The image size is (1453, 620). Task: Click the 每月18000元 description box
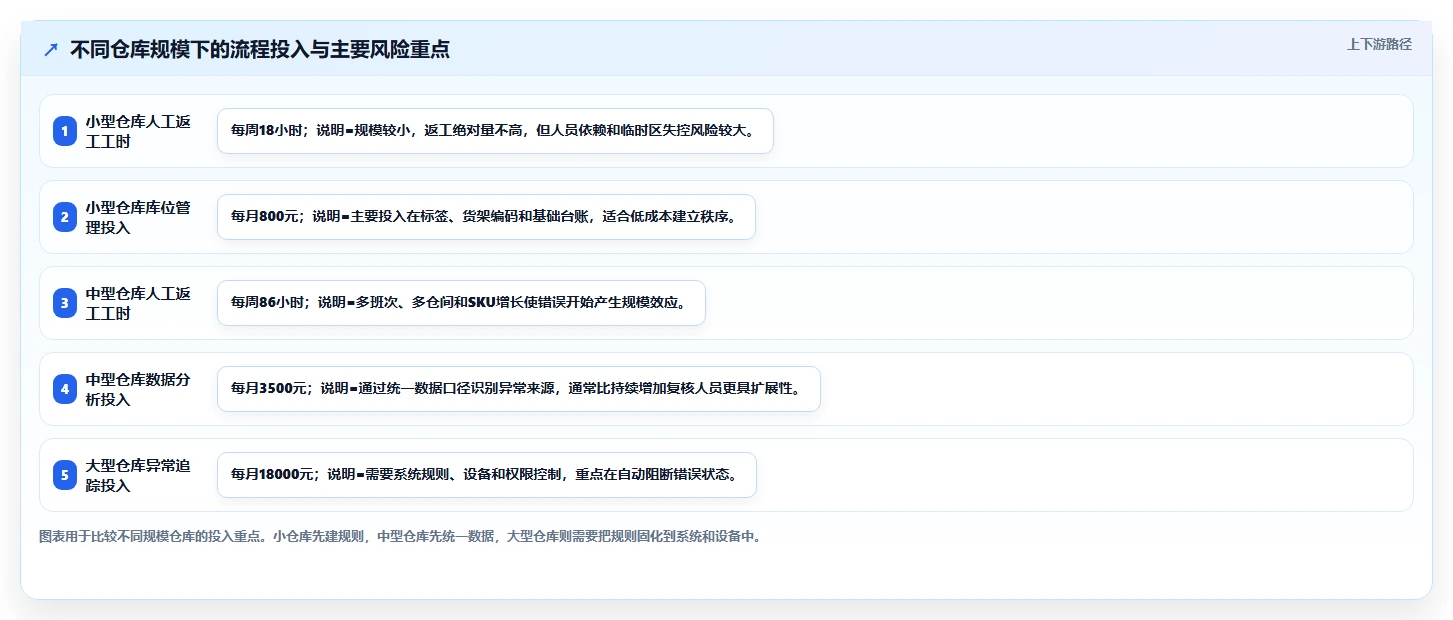487,475
